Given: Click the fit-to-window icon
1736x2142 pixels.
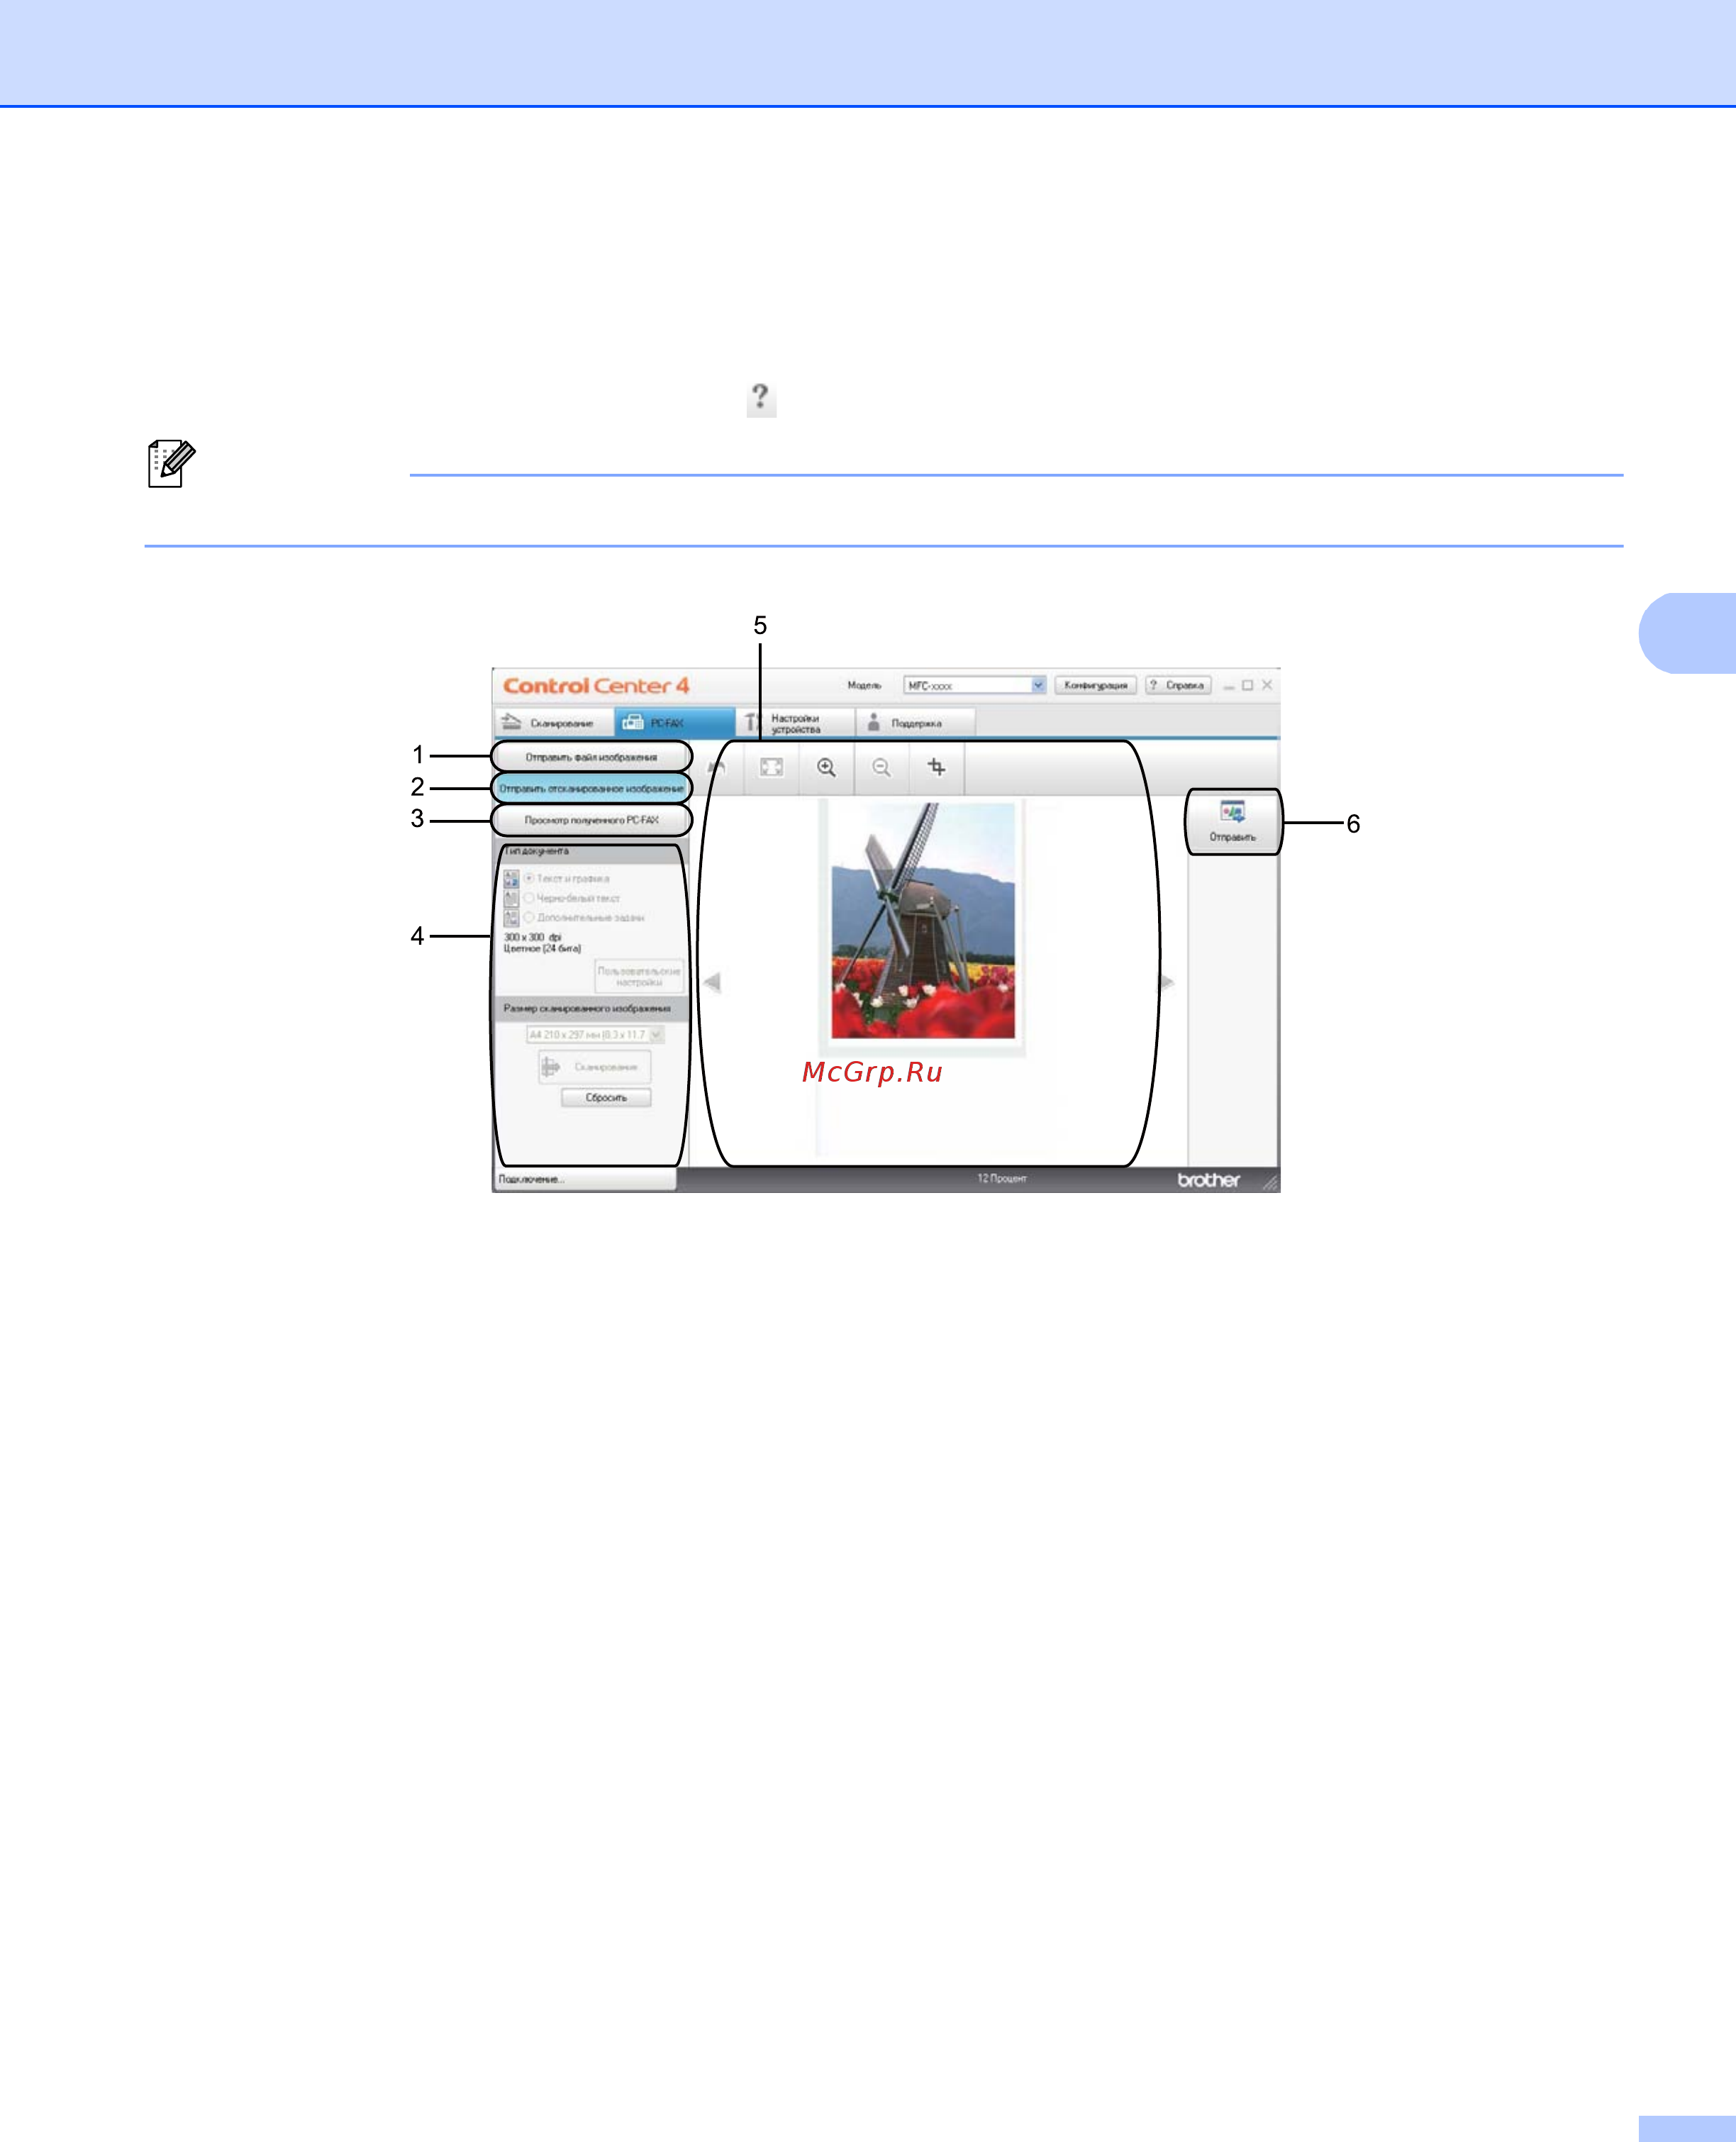Looking at the screenshot, I should pyautogui.click(x=771, y=768).
